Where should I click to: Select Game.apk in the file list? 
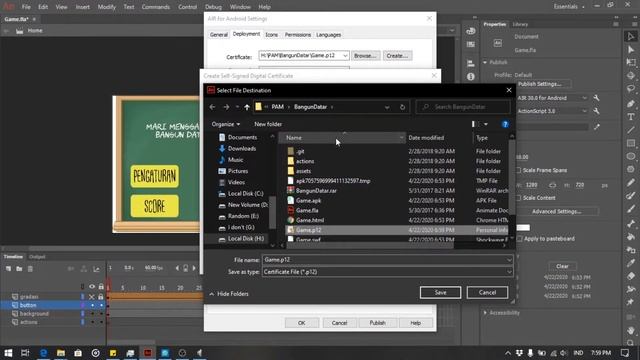[x=309, y=200]
